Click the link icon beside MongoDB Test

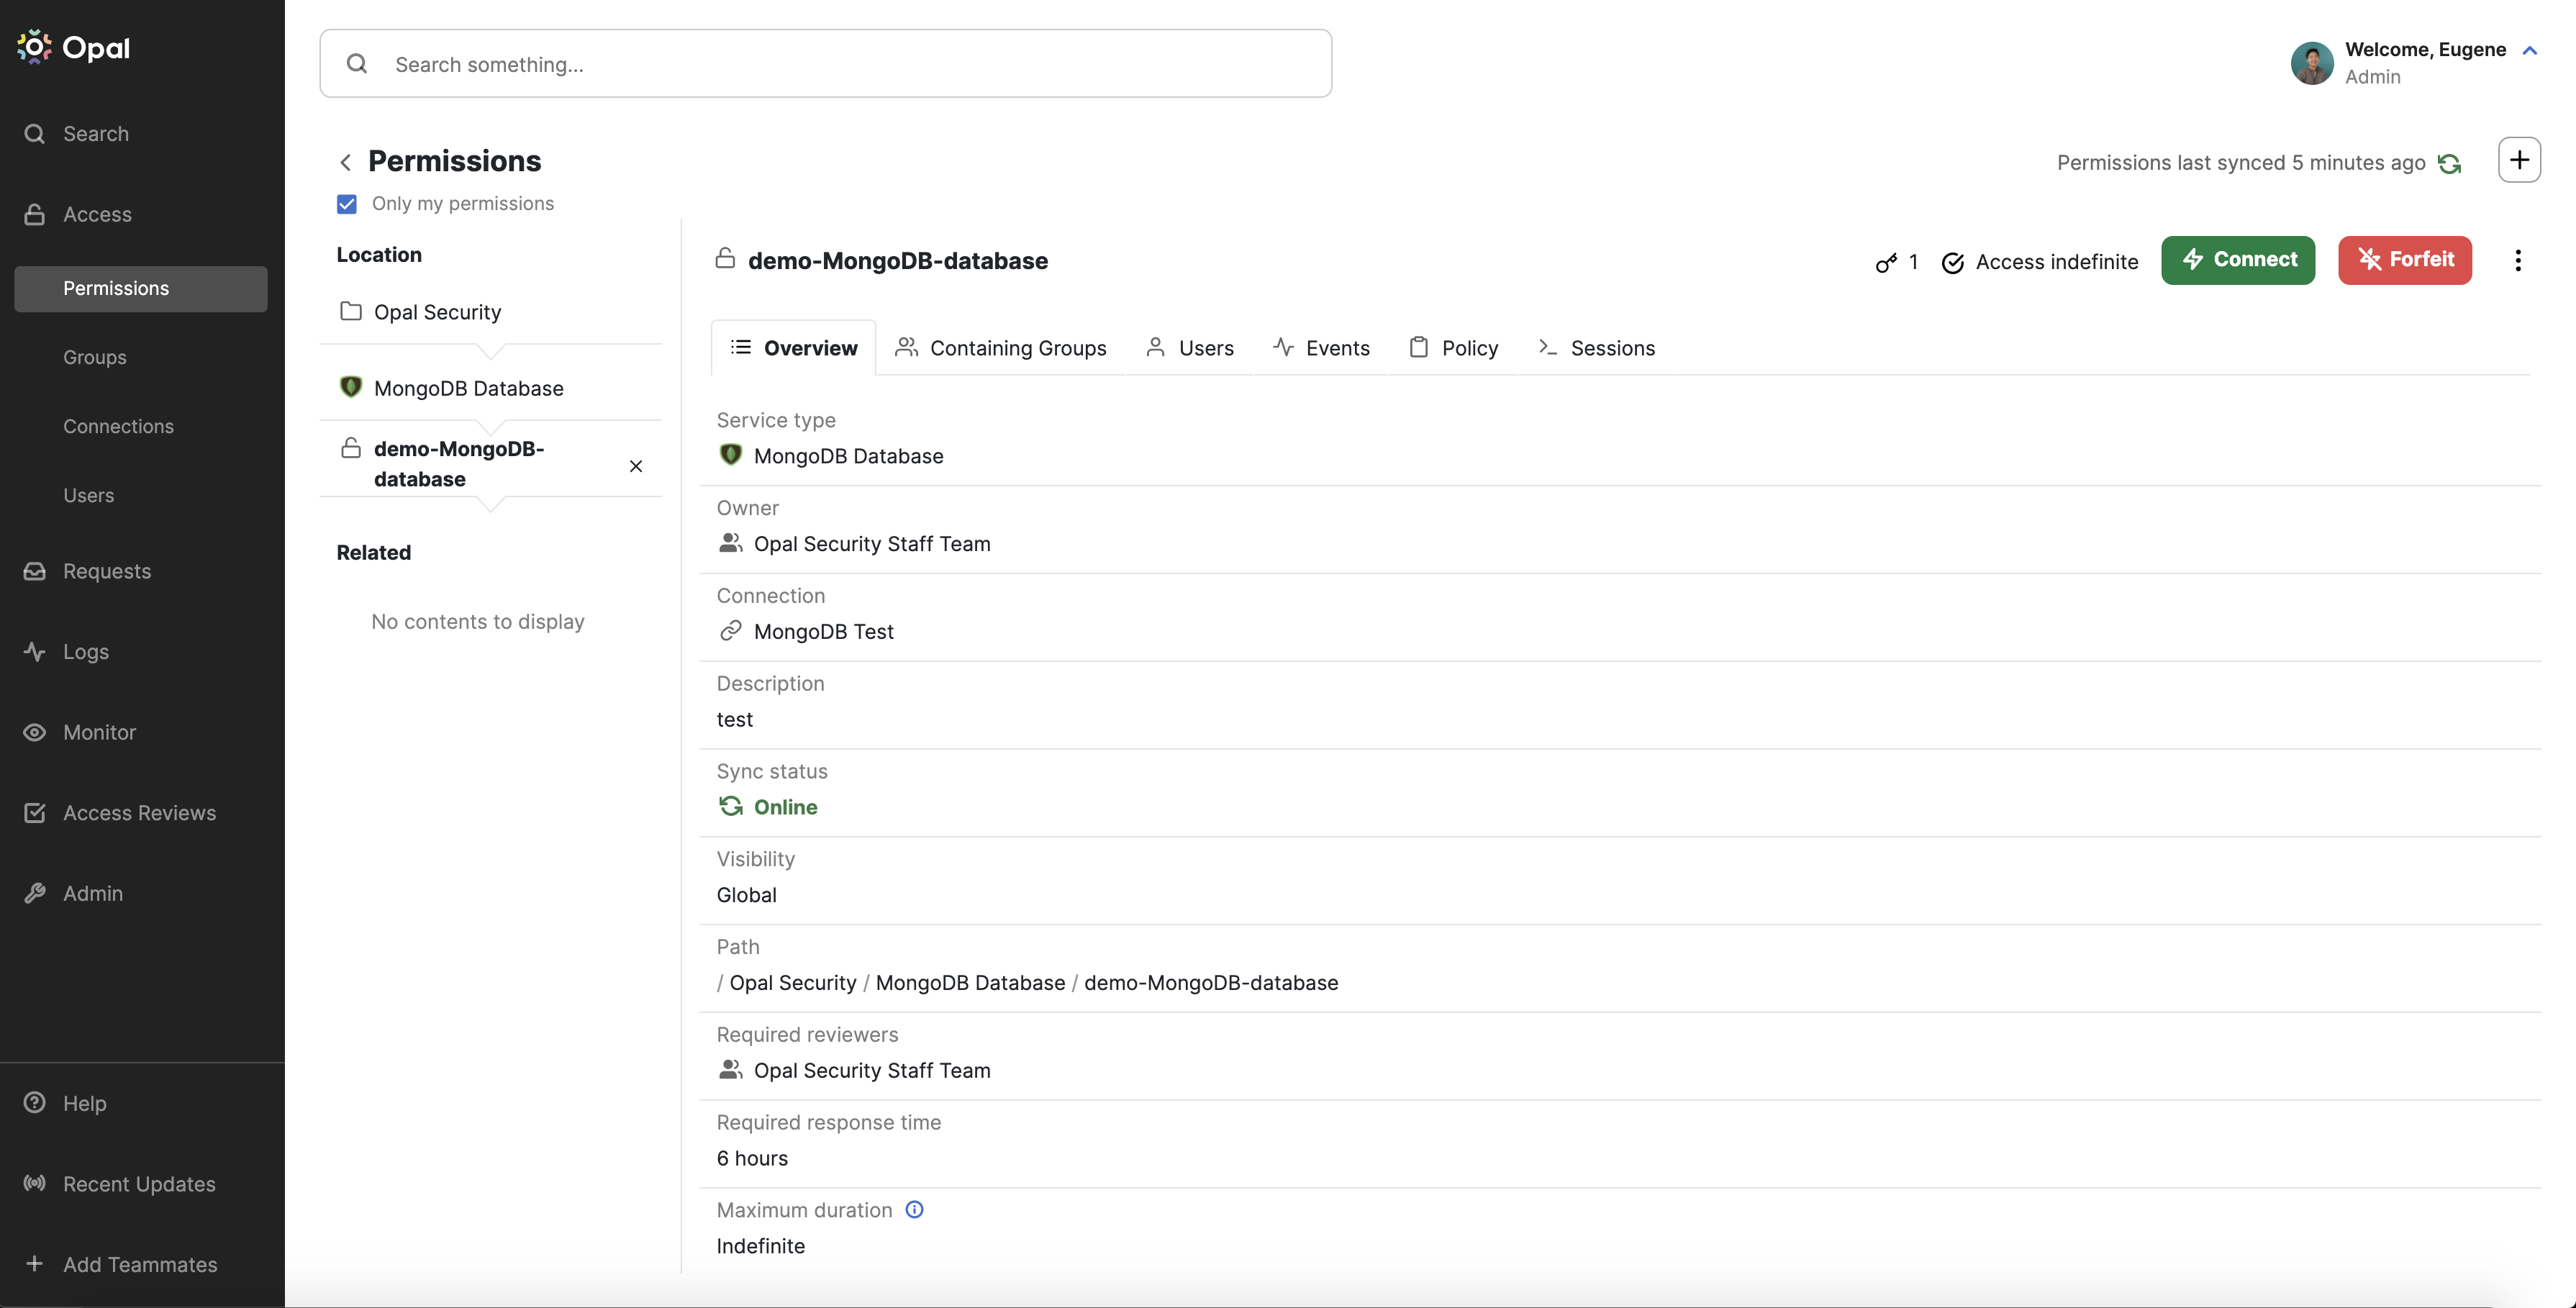(x=731, y=631)
